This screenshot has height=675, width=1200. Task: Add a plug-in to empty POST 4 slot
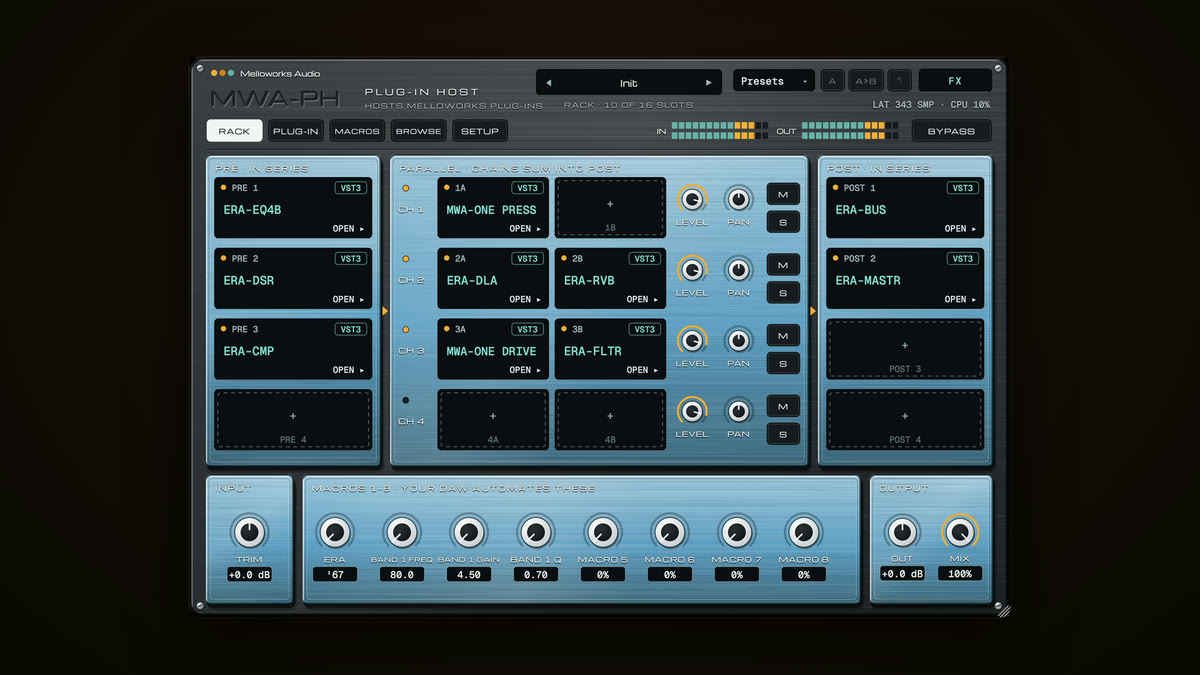905,420
